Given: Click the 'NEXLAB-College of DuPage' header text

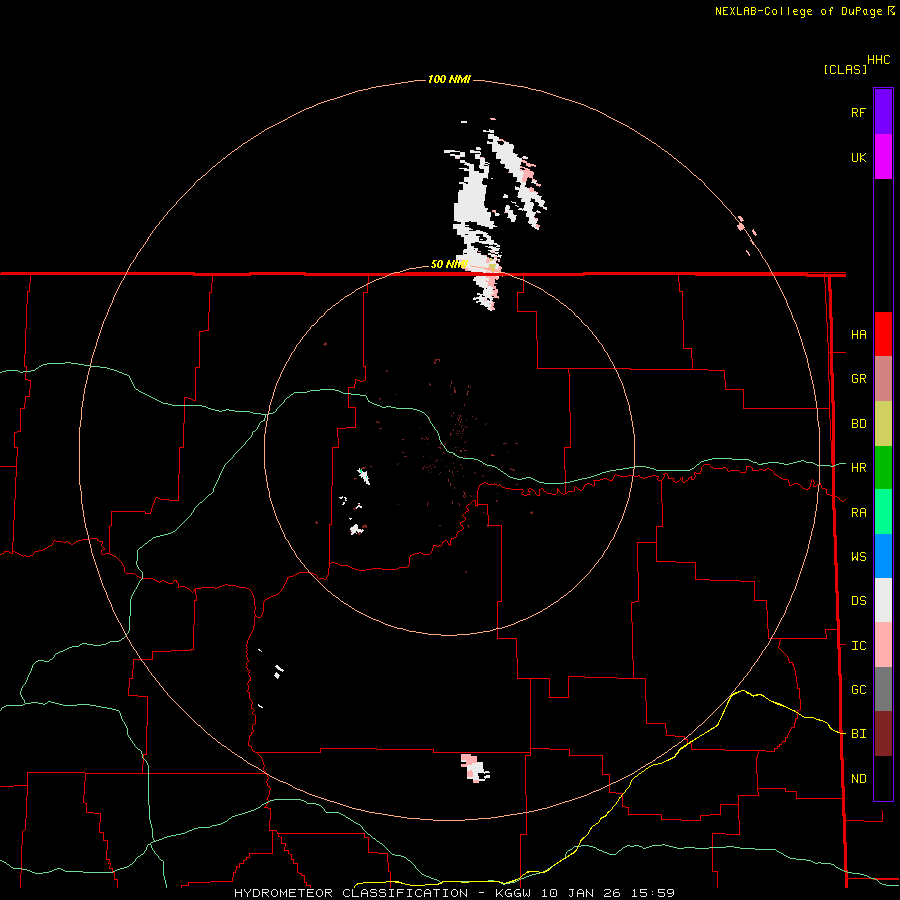Looking at the screenshot, I should click(x=798, y=11).
